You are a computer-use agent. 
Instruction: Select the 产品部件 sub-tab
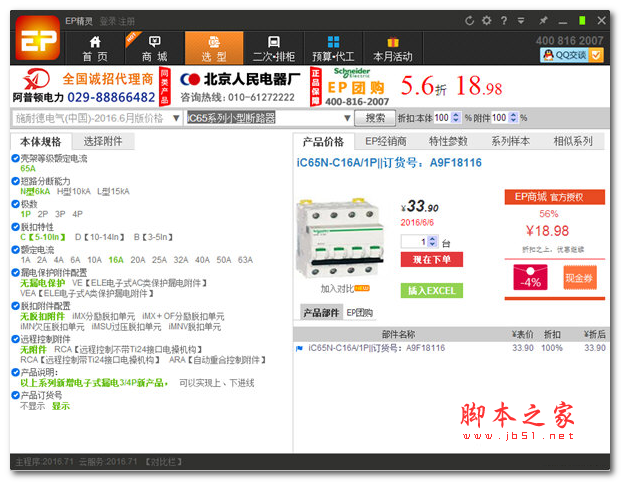tap(322, 313)
